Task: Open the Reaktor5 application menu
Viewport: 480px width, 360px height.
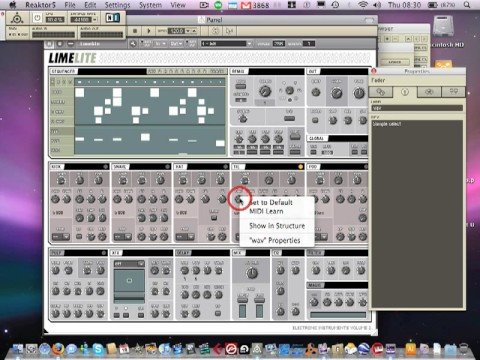Action: 40,5
